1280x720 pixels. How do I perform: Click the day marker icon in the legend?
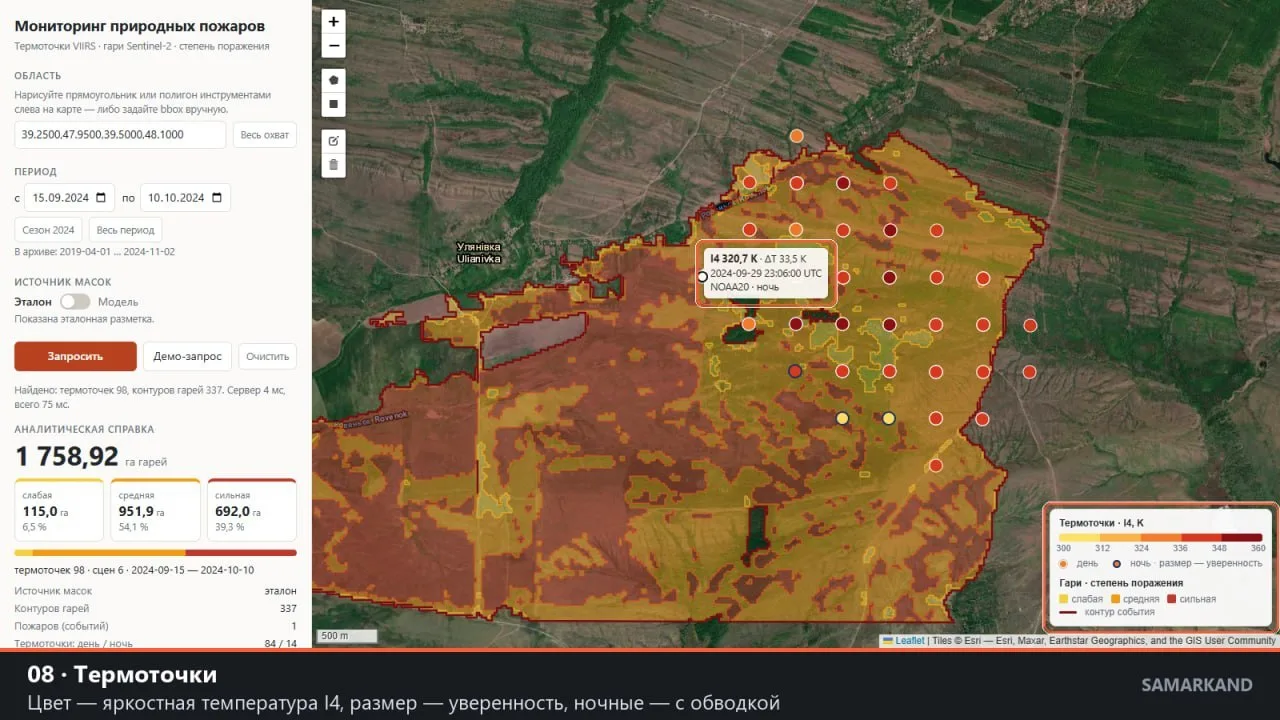pos(1064,563)
